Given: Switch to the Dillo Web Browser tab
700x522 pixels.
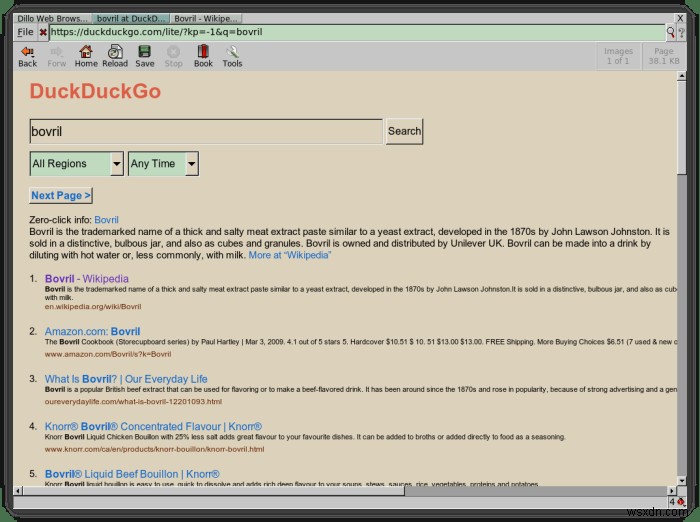Looking at the screenshot, I should coord(52,18).
